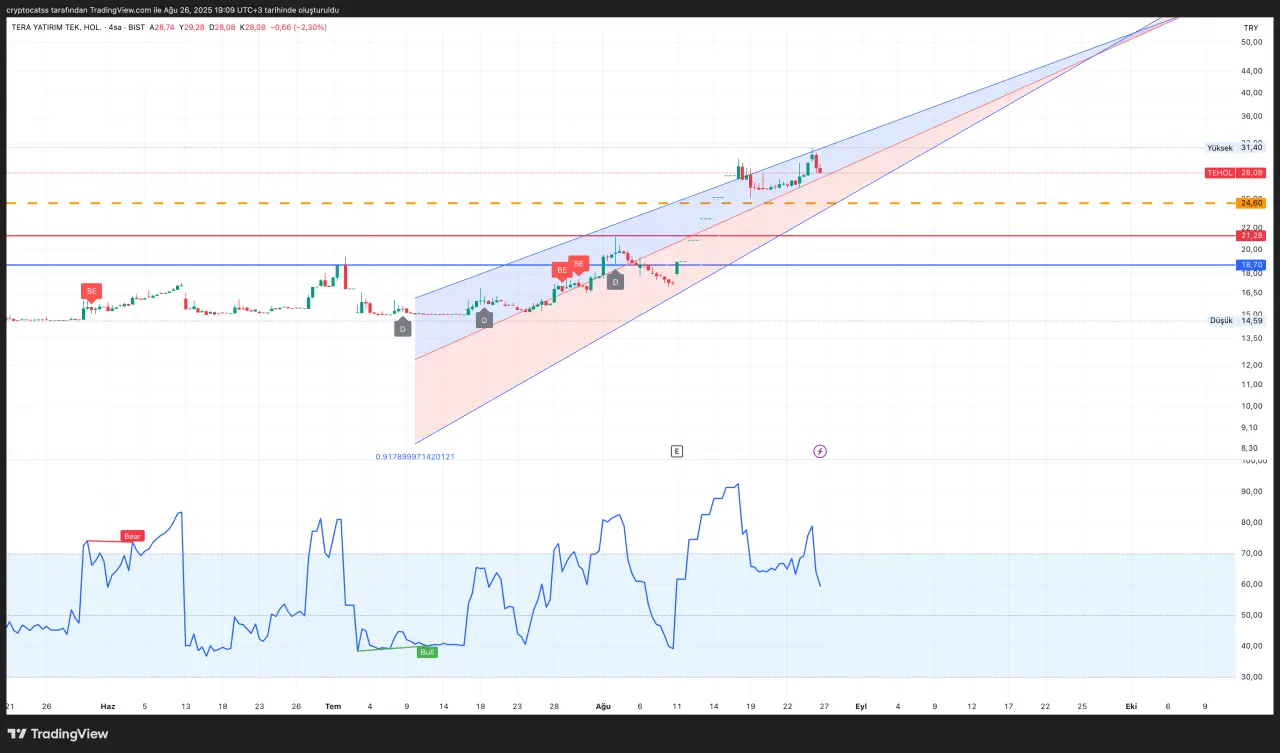Select the red 21,28 price level label

pos(1251,236)
